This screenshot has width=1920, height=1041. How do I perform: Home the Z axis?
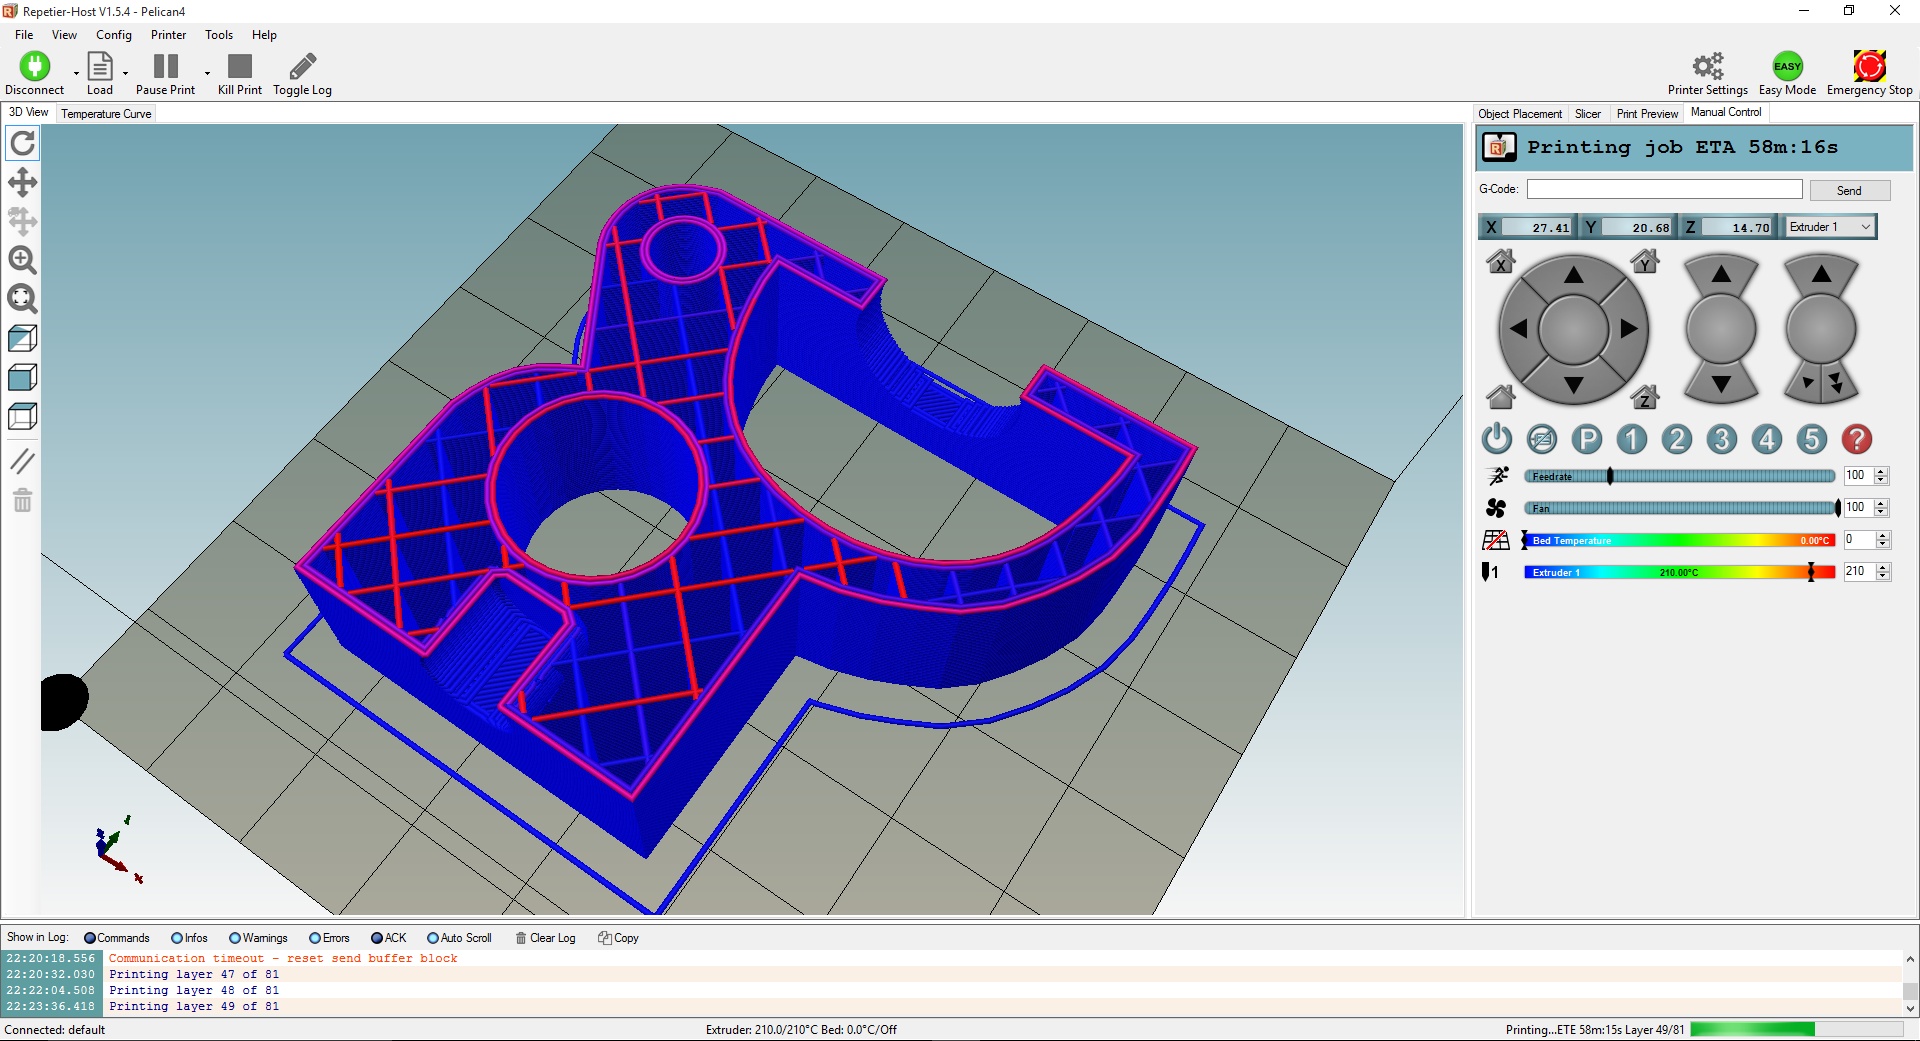tap(1645, 397)
